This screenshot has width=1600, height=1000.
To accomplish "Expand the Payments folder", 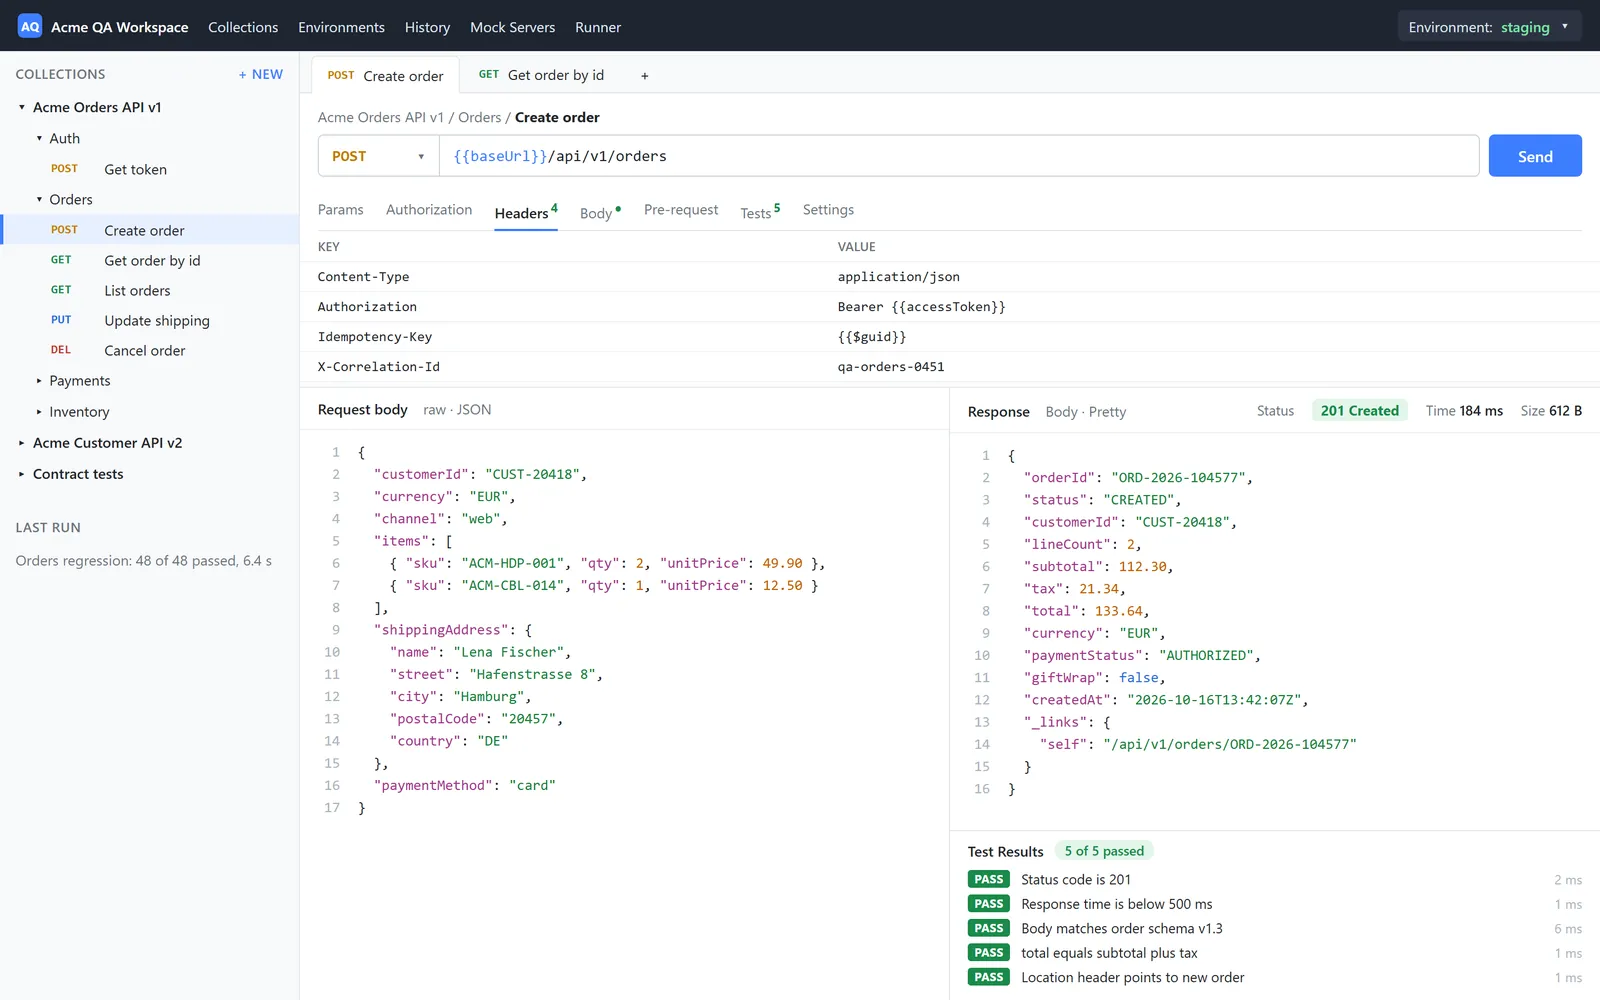I will click(x=39, y=381).
